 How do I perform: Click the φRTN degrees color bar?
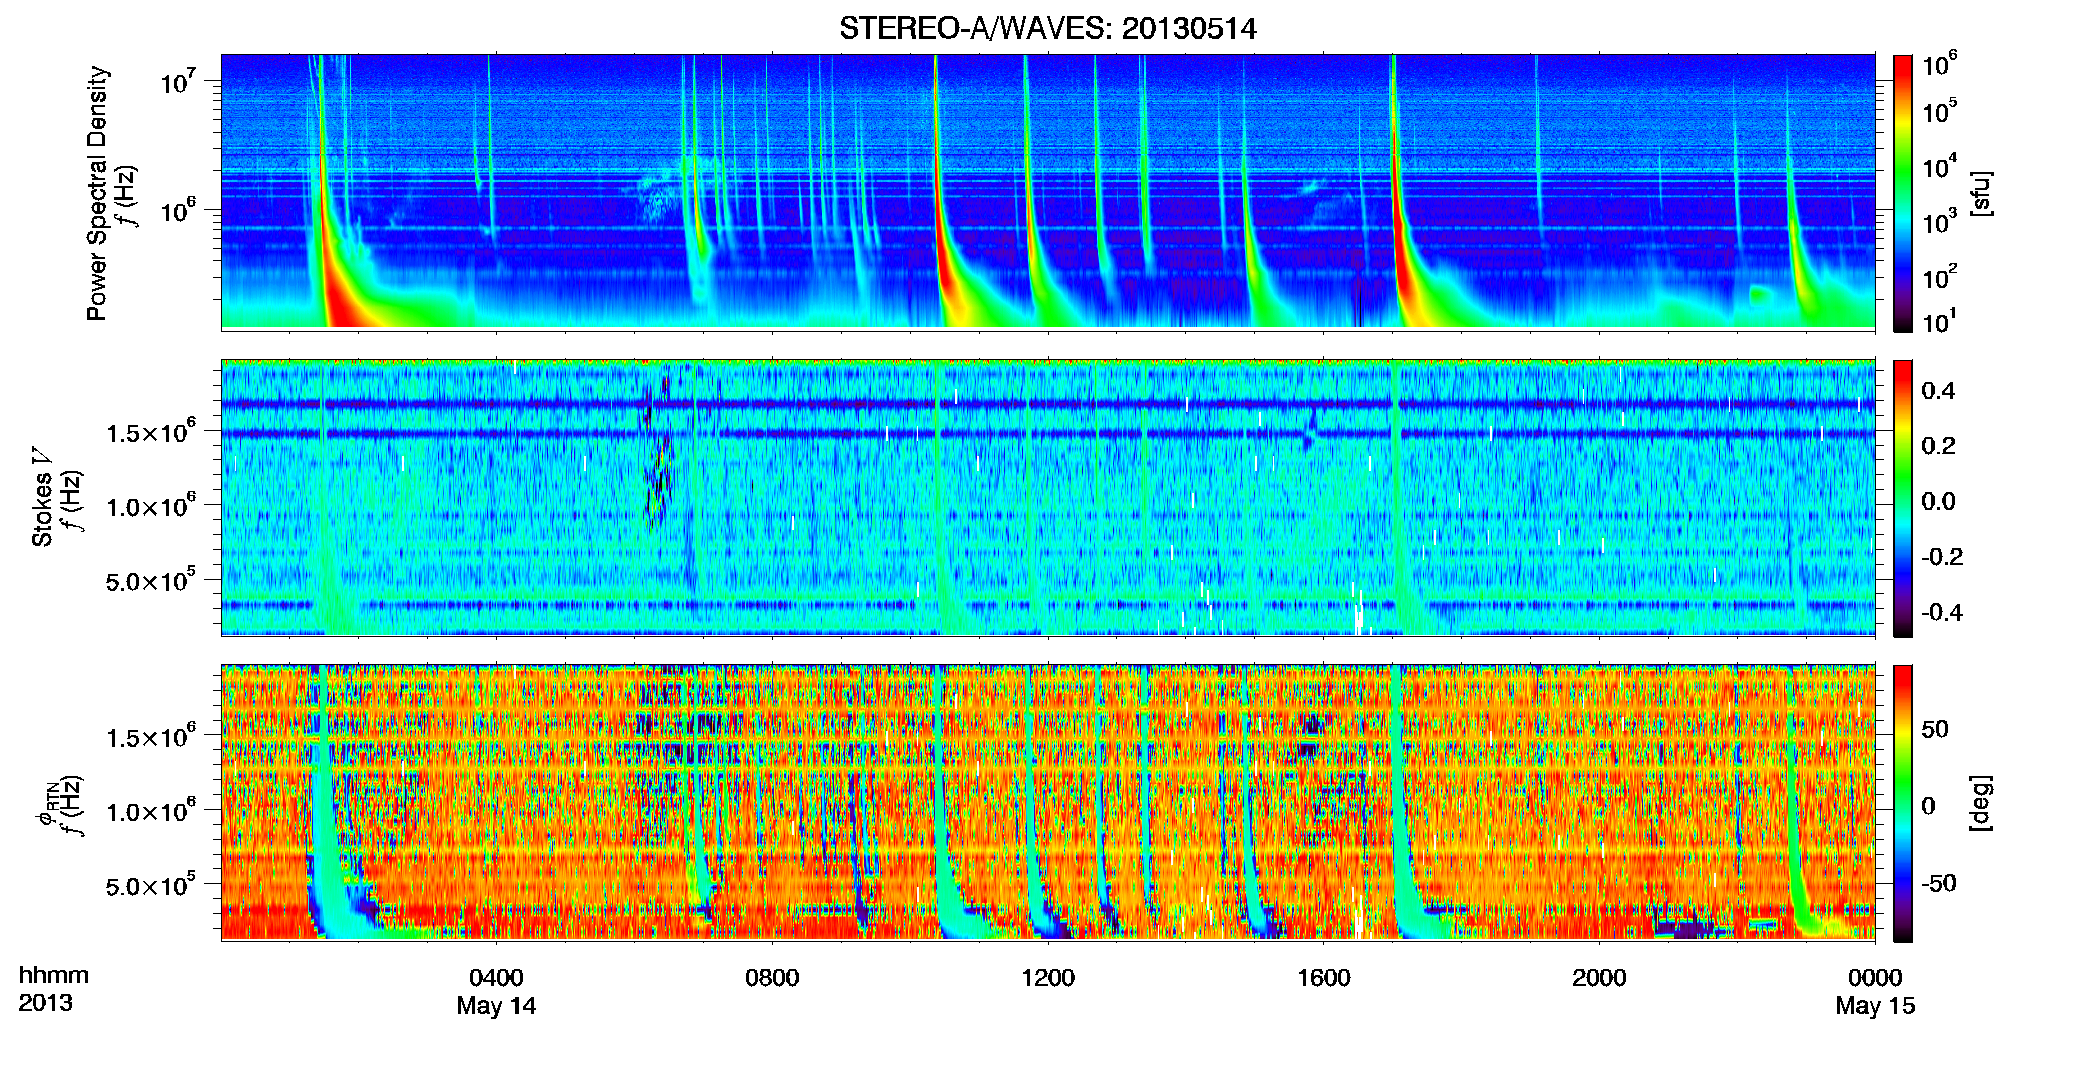click(1902, 803)
